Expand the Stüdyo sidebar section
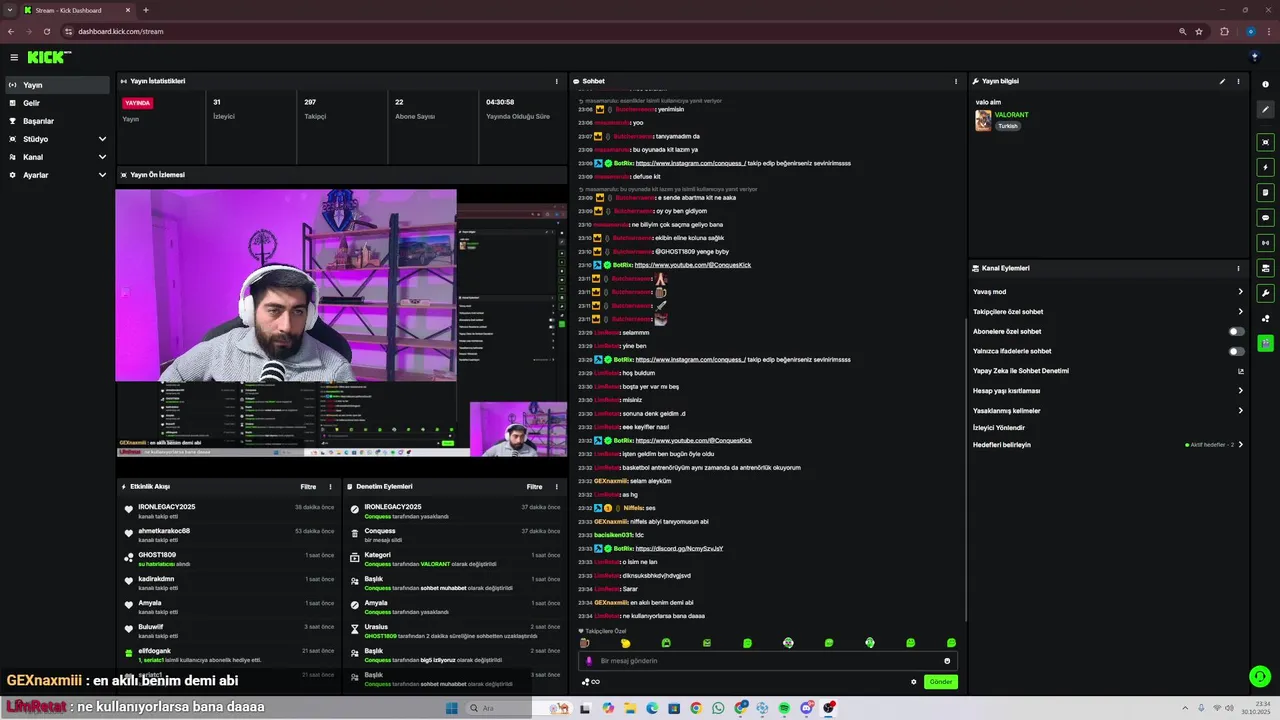Viewport: 1280px width, 720px height. pos(102,139)
